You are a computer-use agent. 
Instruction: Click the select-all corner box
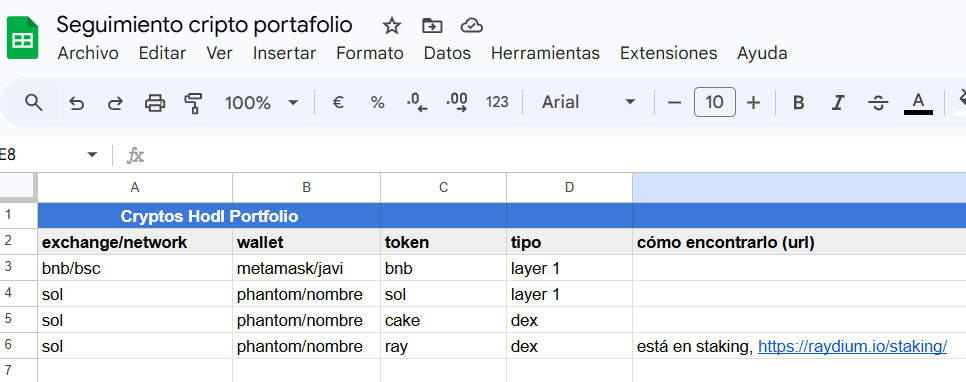18,187
